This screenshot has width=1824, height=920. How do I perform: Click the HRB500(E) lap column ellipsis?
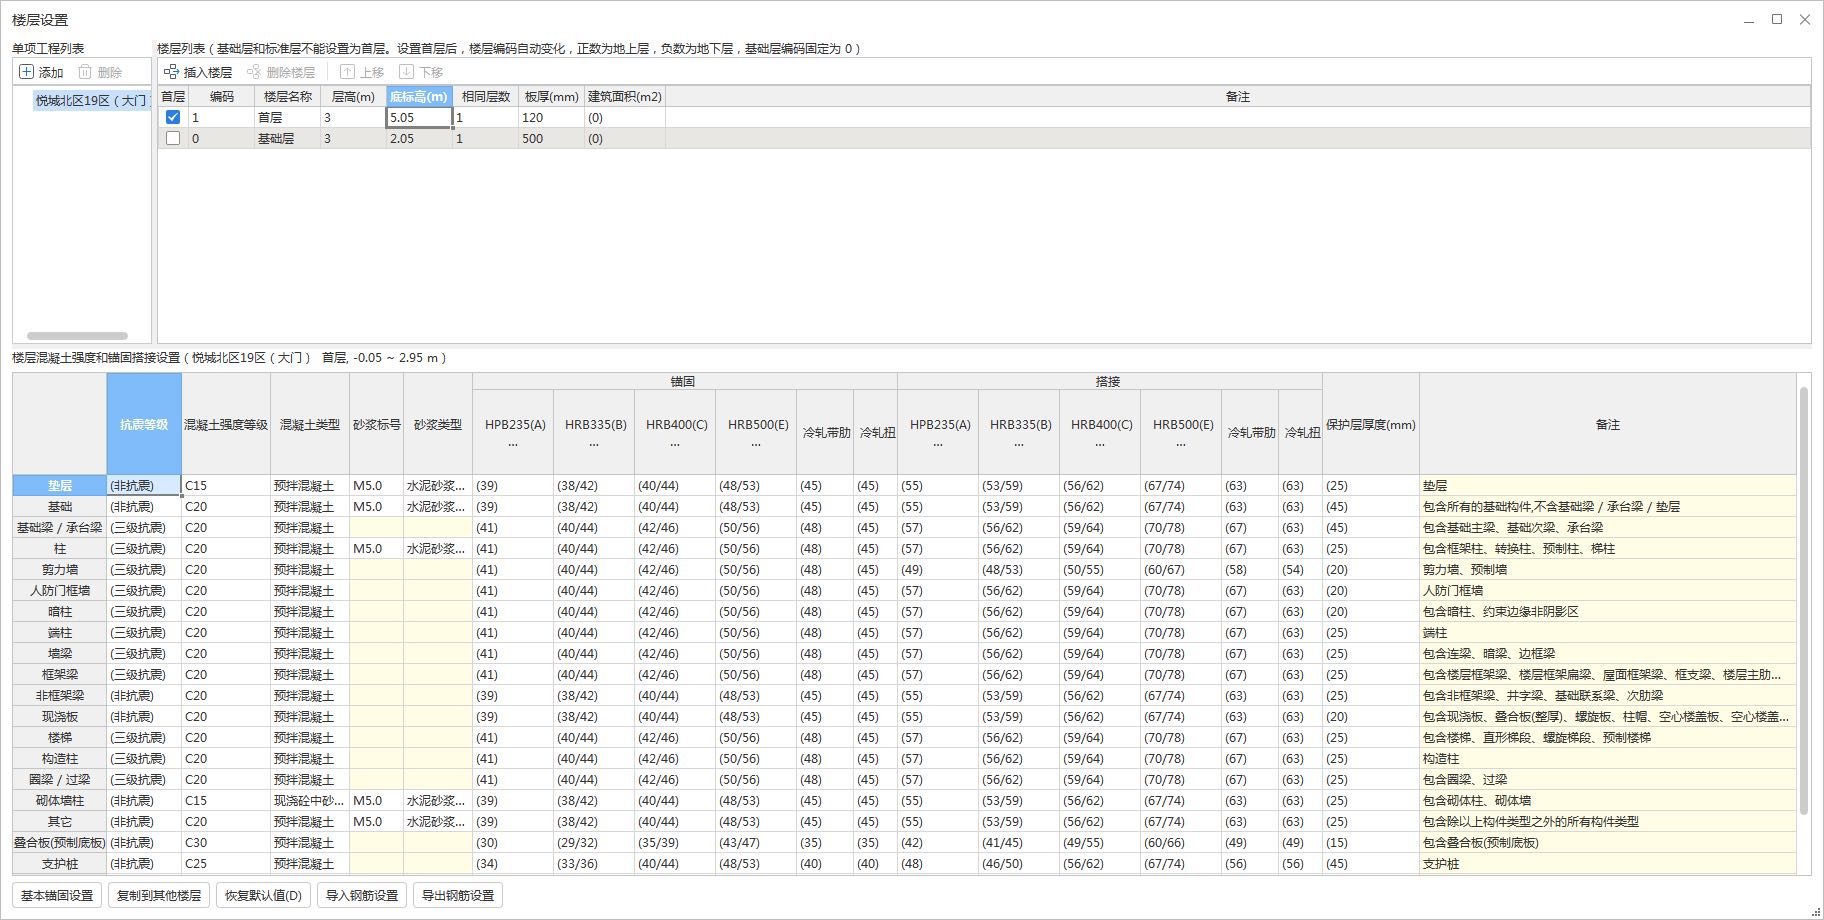click(x=1182, y=443)
